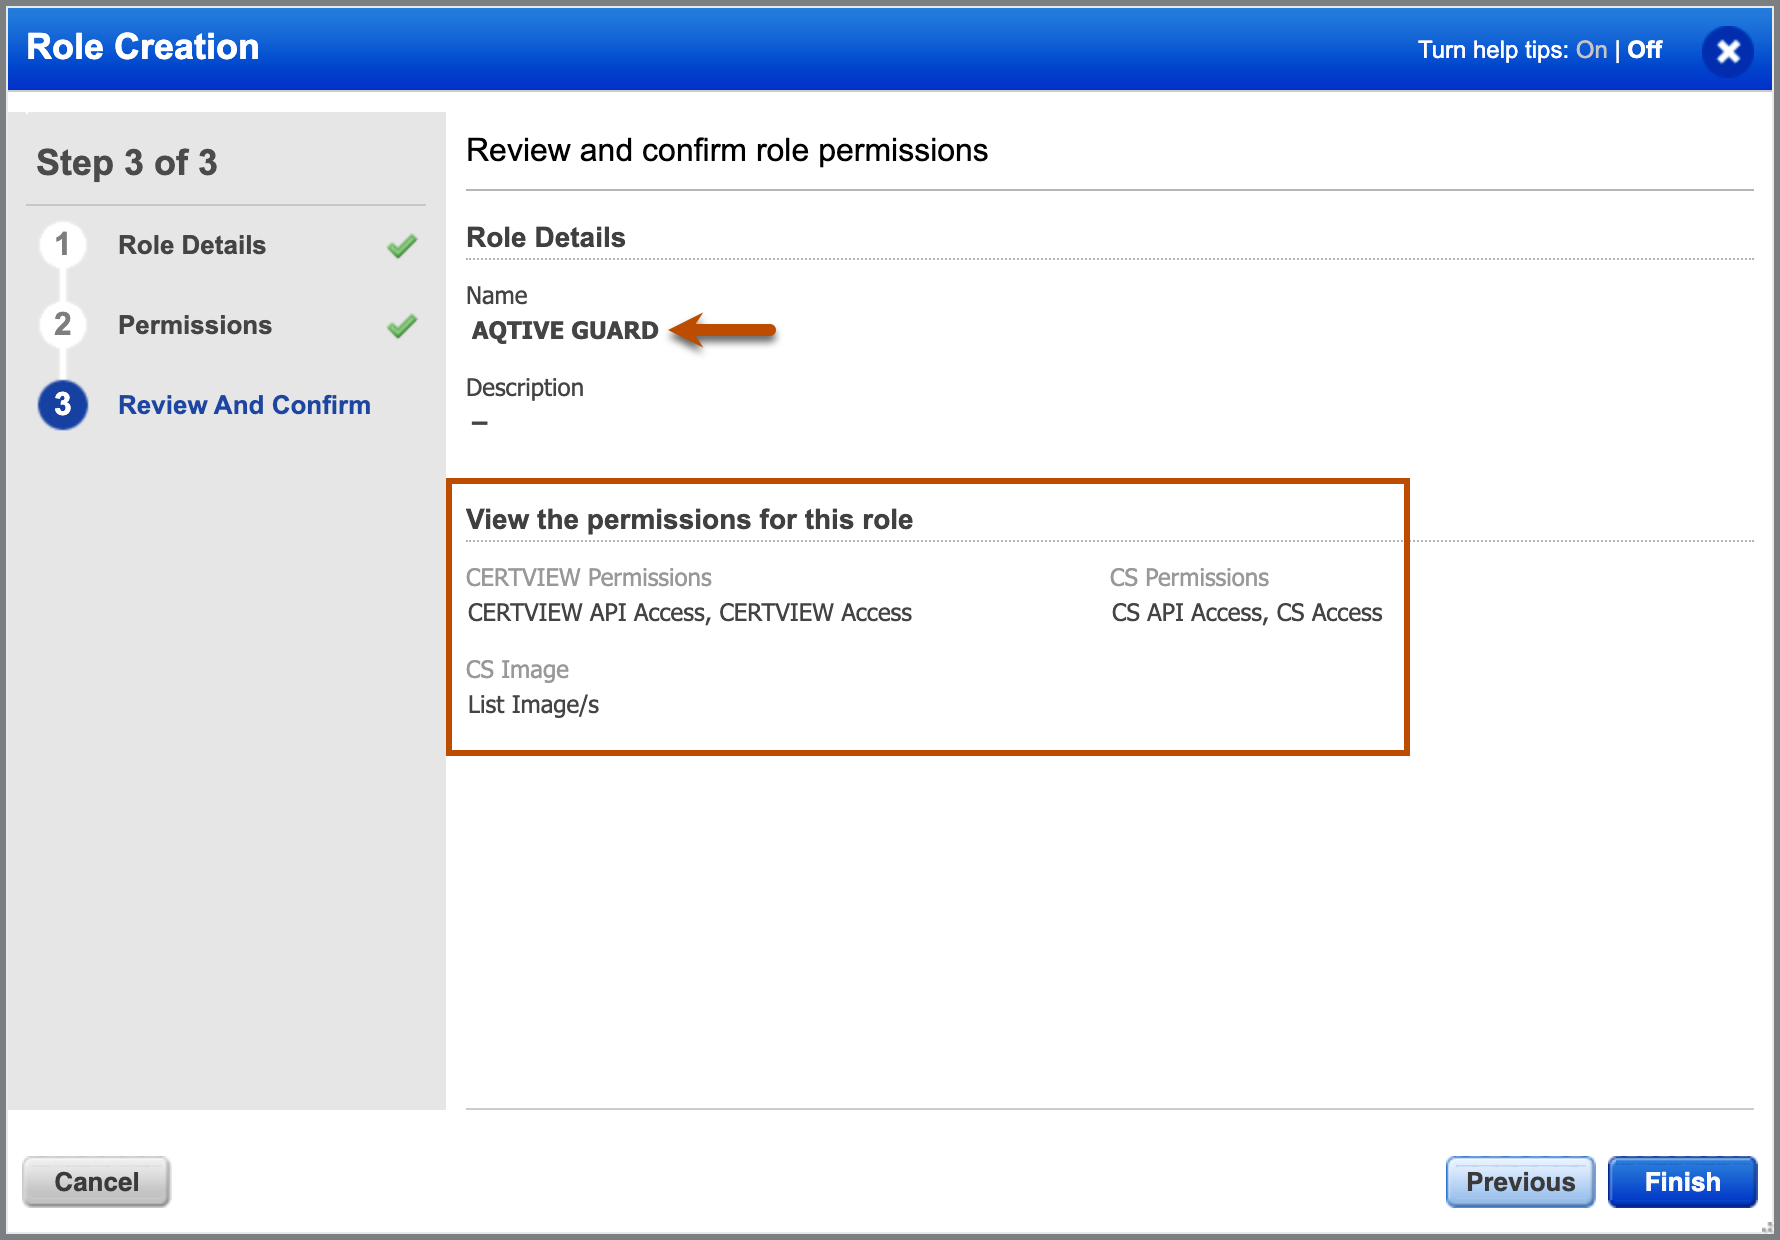Click the dialog resize grip in corner
Viewport: 1780px width, 1240px height.
pyautogui.click(x=1766, y=1226)
